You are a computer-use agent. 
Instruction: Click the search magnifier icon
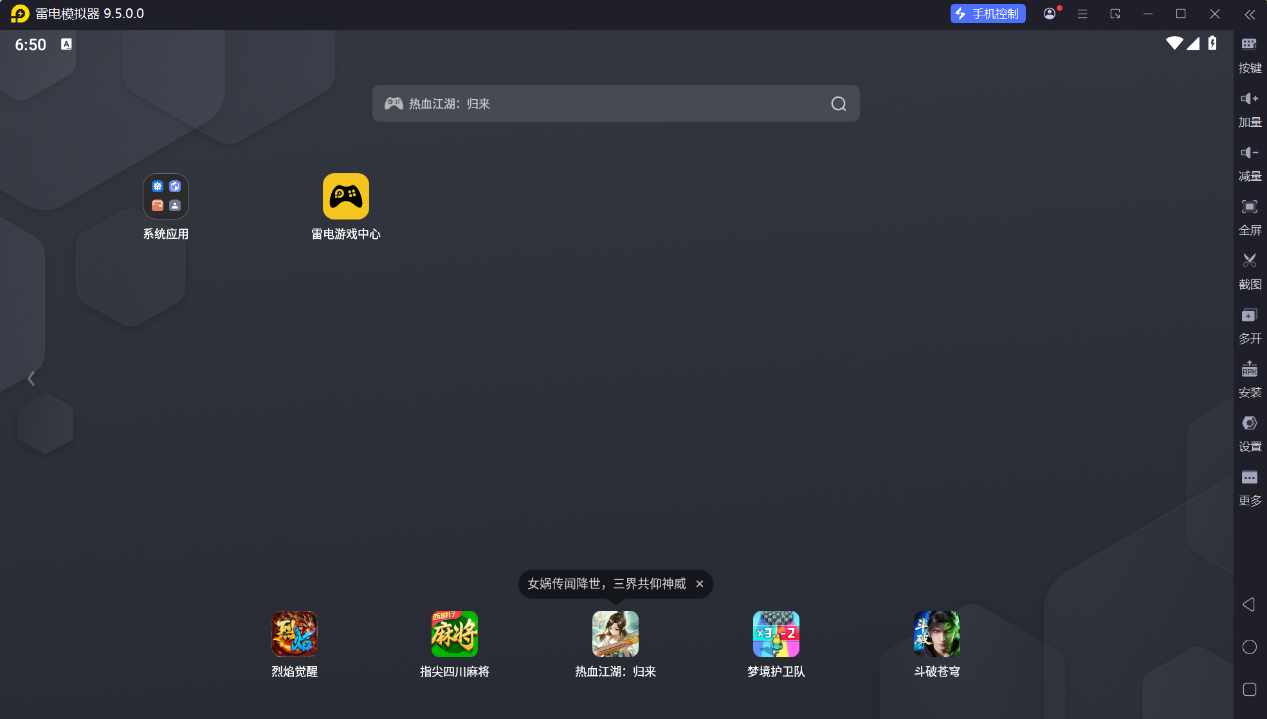click(839, 104)
